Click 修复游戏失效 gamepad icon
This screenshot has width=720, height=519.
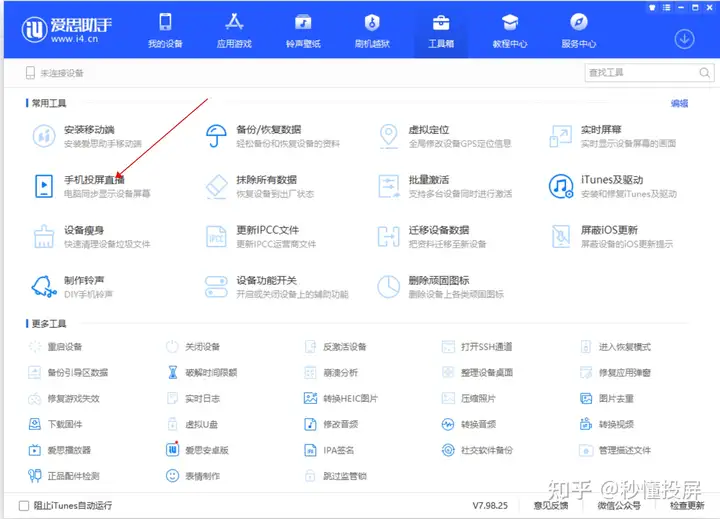point(34,399)
